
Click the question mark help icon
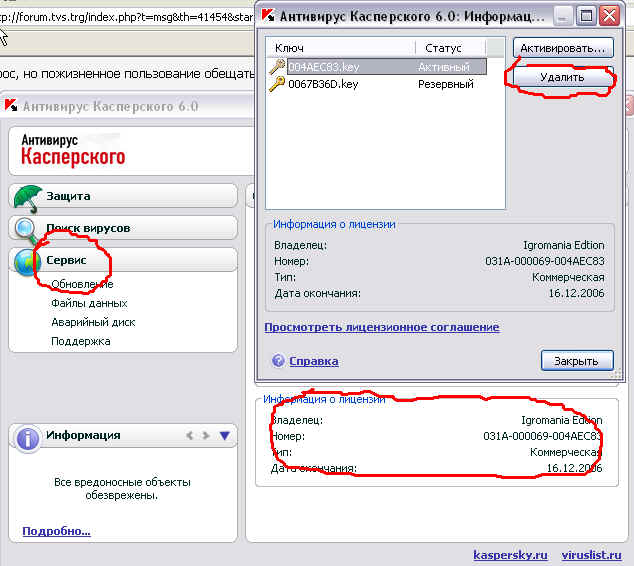(279, 361)
